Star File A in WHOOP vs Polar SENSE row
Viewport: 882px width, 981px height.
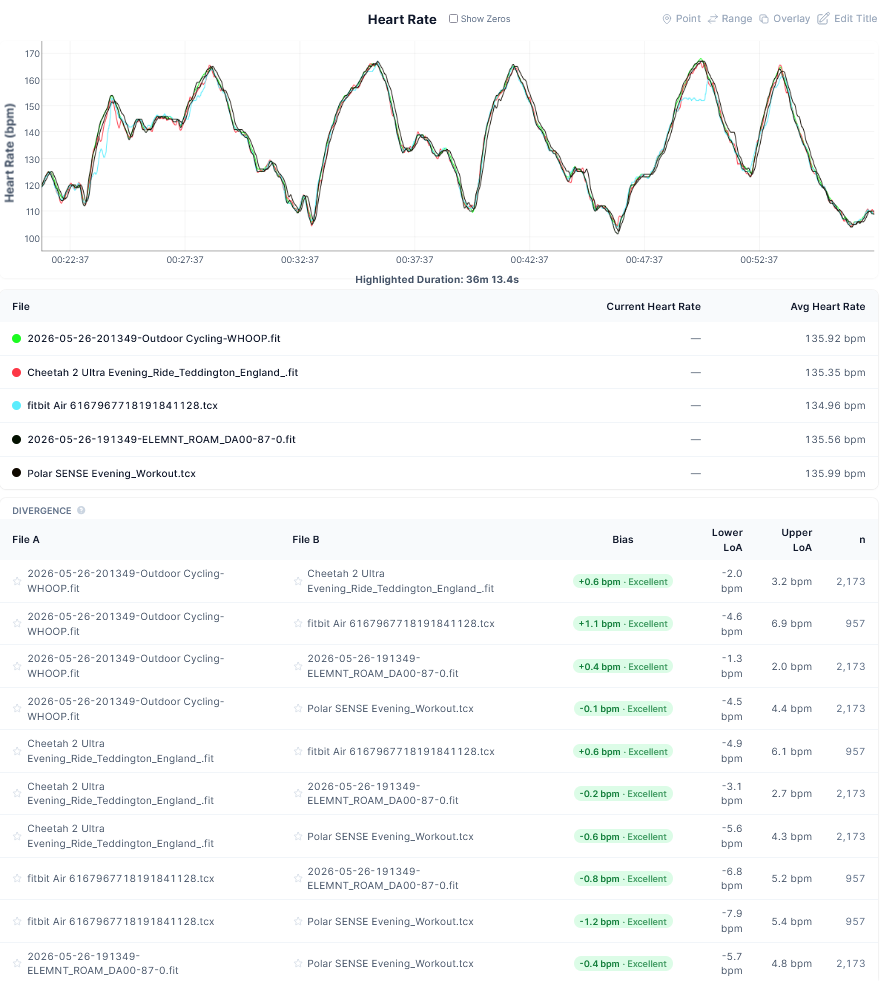tap(17, 709)
